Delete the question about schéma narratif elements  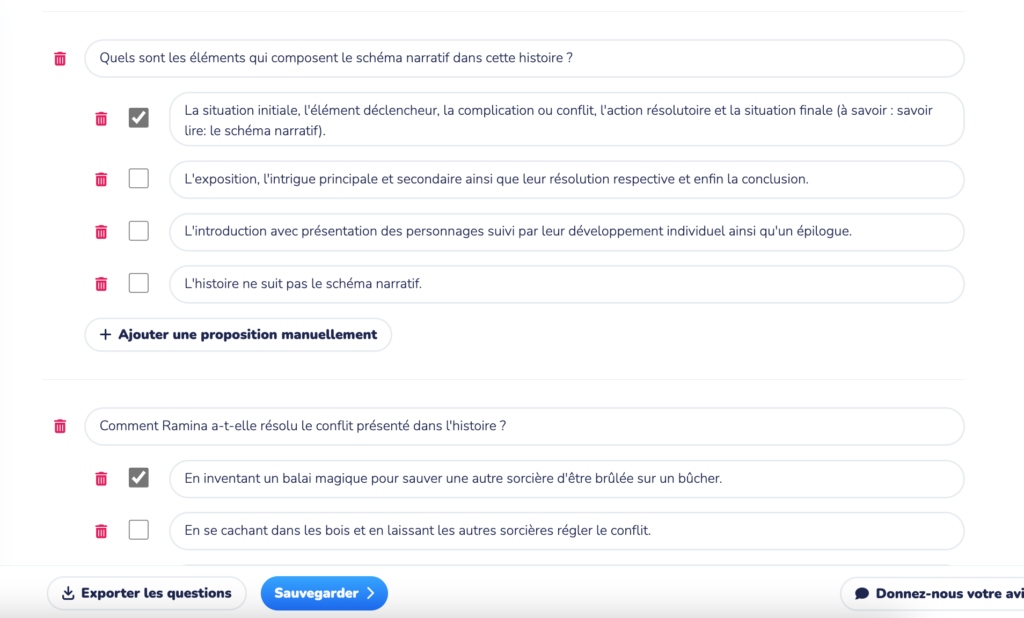(60, 59)
